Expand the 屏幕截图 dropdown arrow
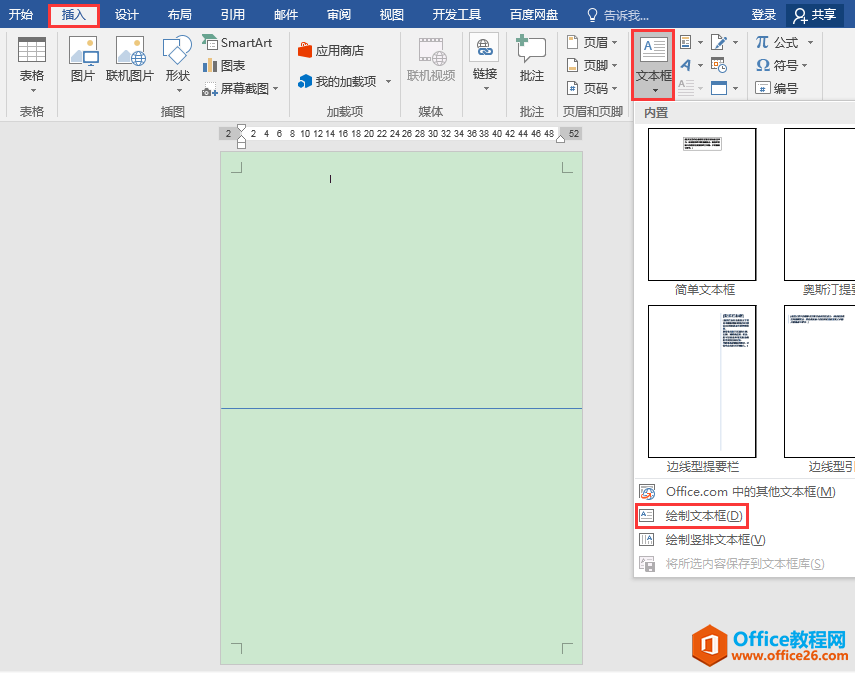Screen dimensions: 855x673 275,88
